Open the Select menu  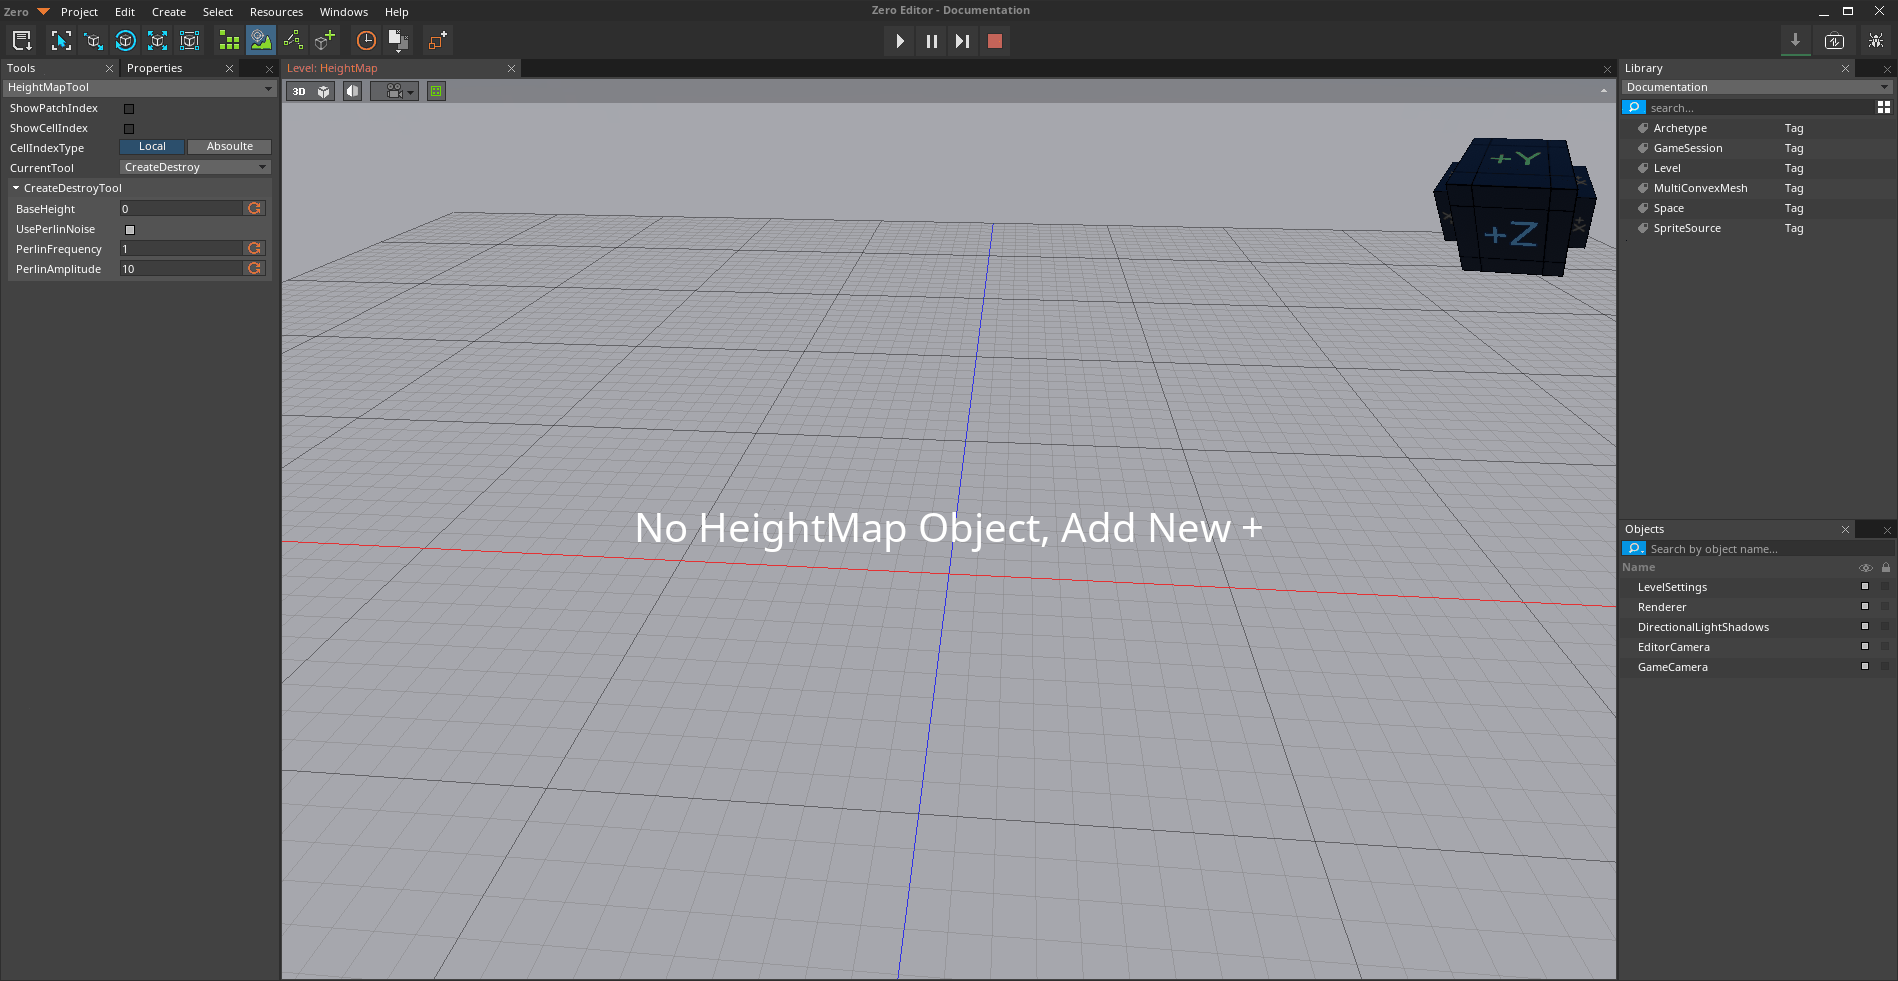(218, 12)
